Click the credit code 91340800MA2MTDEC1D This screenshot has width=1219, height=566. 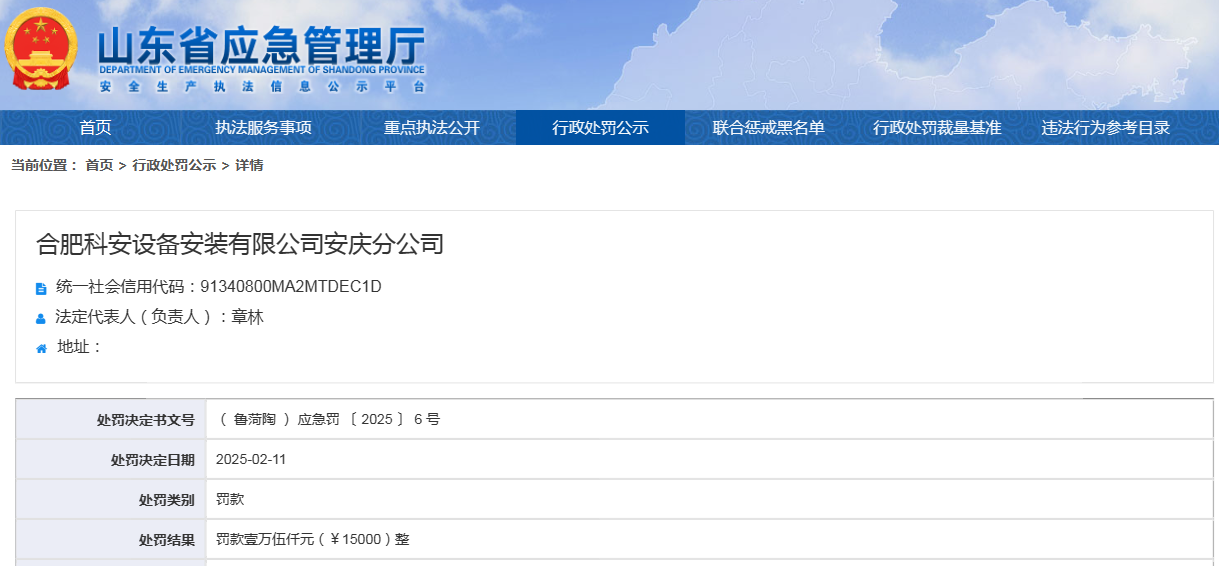[291, 287]
